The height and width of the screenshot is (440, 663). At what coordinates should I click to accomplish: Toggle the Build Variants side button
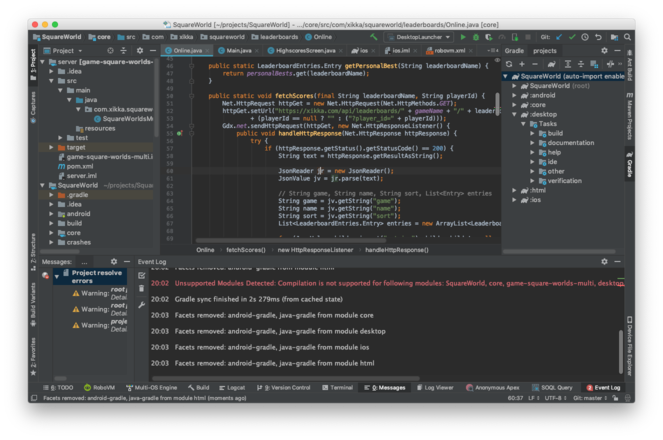[33, 305]
